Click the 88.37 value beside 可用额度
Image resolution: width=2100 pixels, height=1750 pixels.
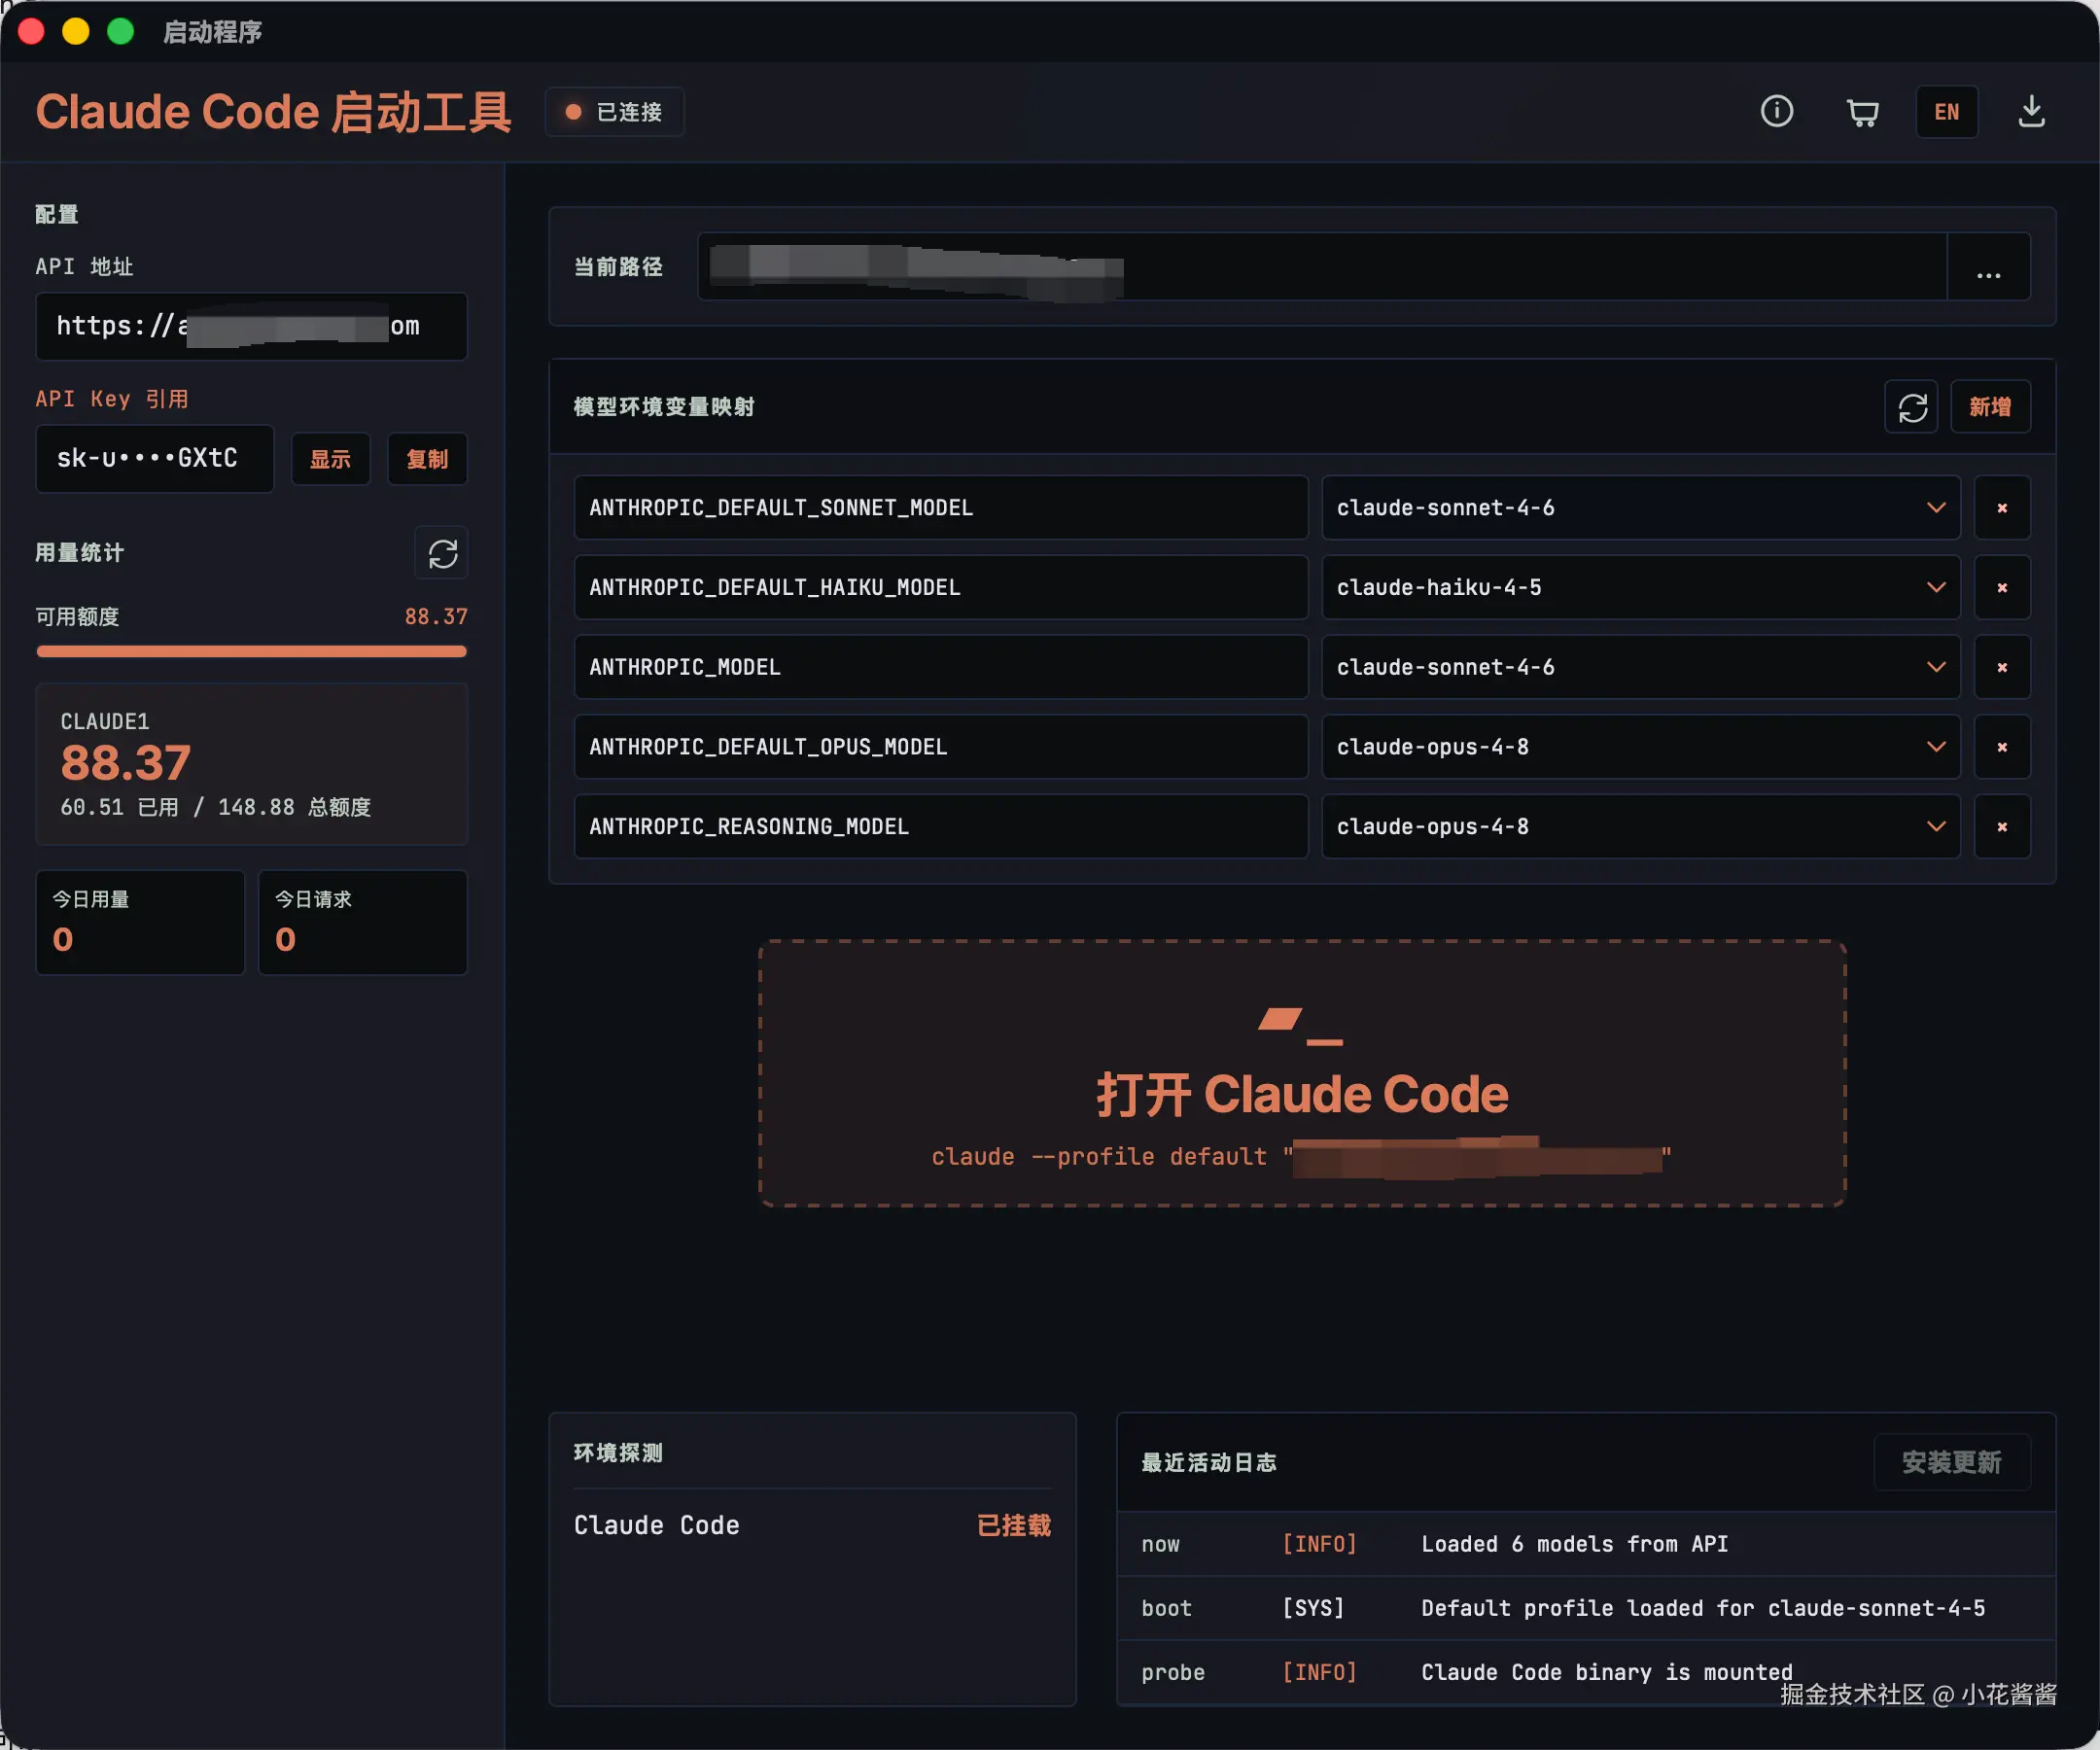(436, 617)
